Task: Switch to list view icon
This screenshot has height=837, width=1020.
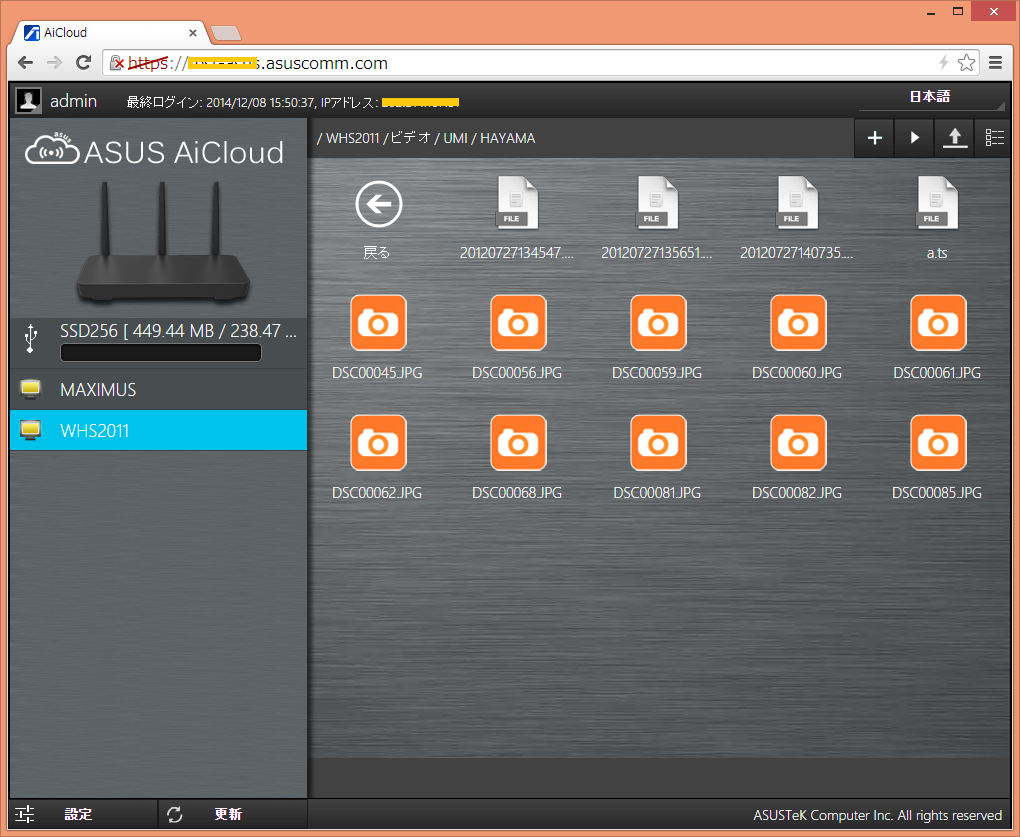Action: coord(993,138)
